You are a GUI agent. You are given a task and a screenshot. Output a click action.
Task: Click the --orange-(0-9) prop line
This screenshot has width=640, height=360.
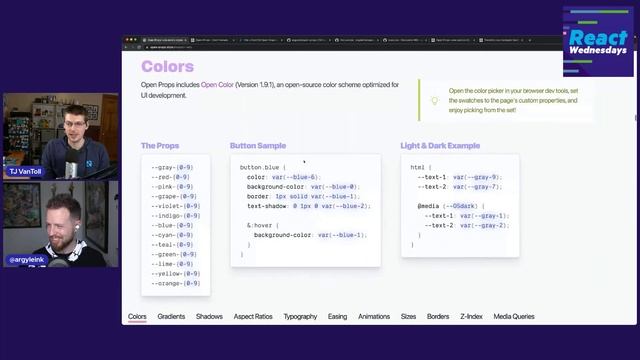176,283
